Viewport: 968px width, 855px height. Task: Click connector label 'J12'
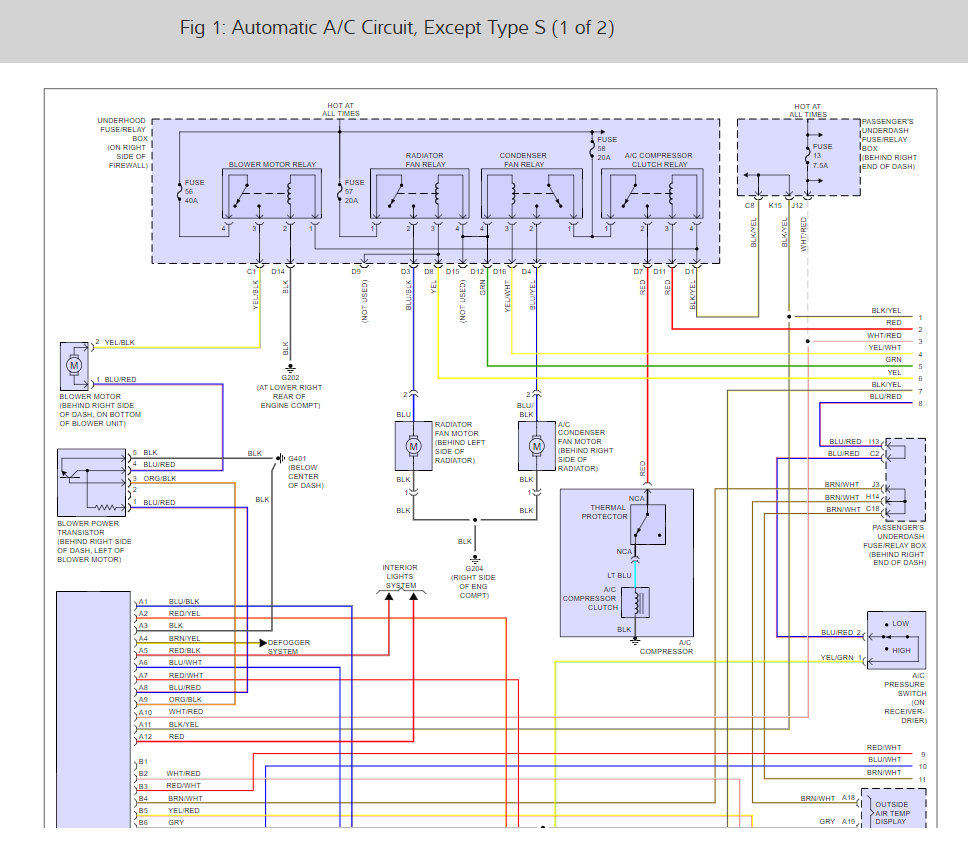(798, 206)
